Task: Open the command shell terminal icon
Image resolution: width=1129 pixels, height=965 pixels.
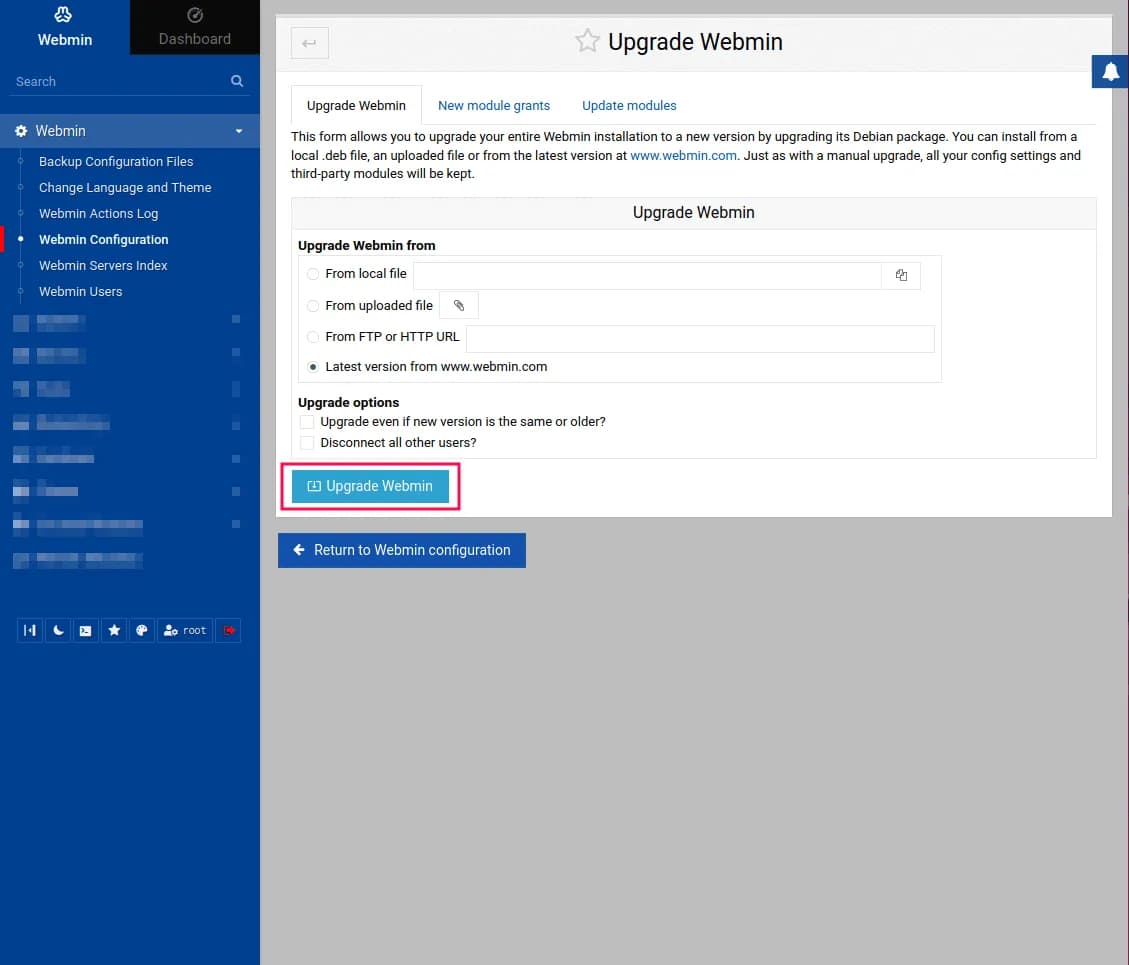Action: [86, 630]
